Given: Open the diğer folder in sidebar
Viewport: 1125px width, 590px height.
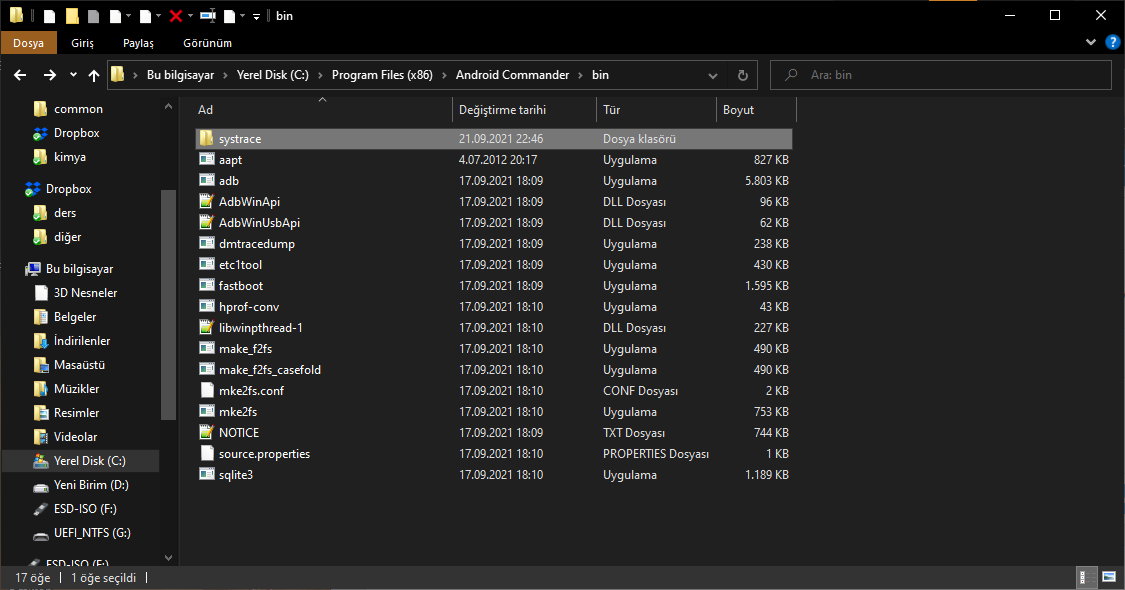Looking at the screenshot, I should 67,237.
